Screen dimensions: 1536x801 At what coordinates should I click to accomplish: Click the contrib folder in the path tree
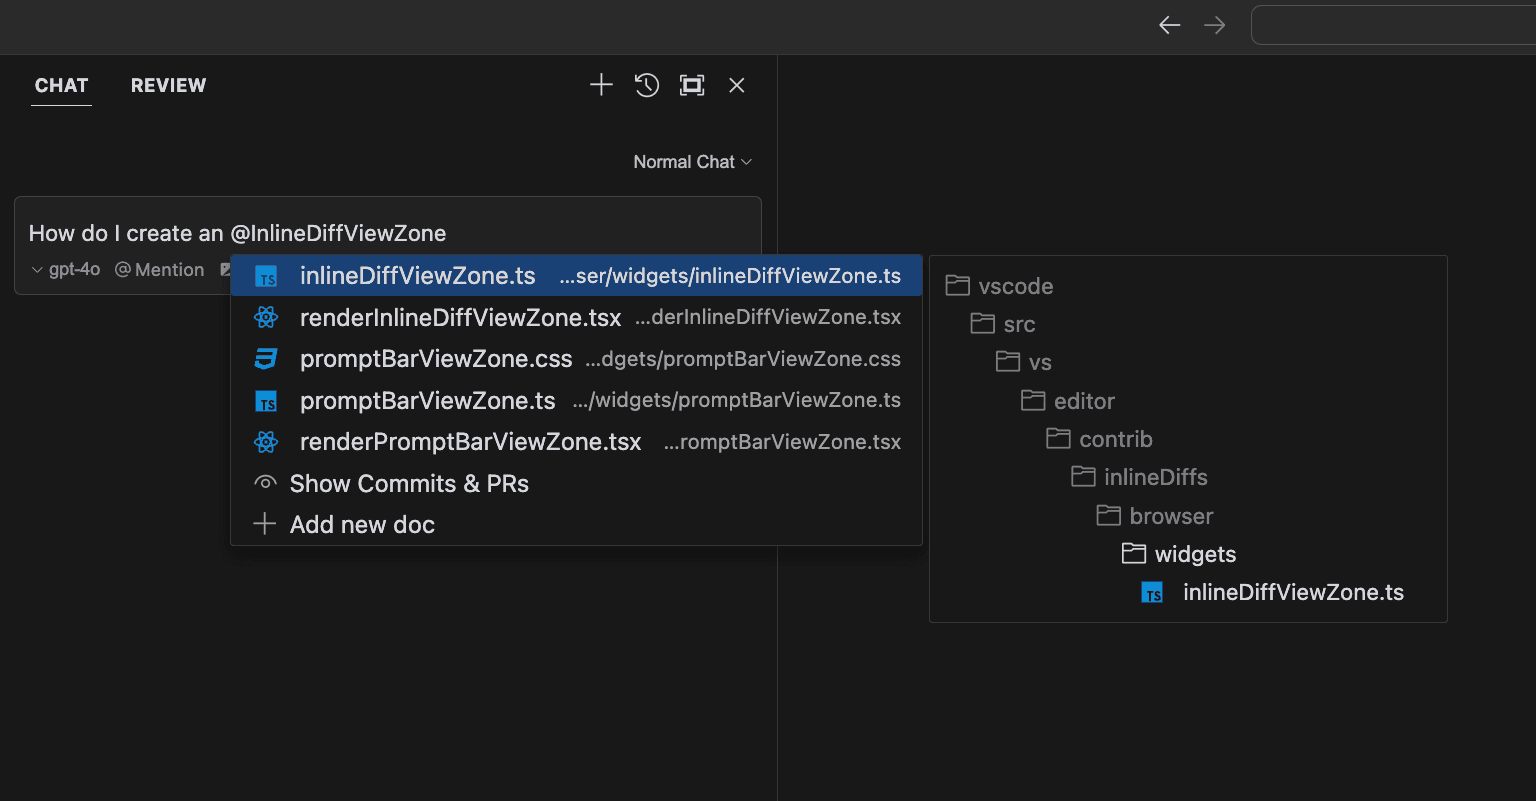pos(1100,439)
